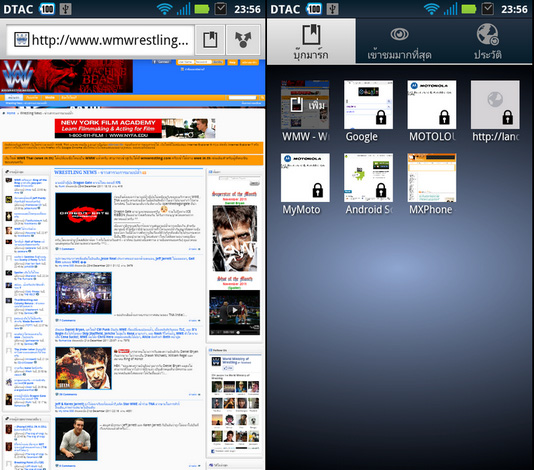The image size is (534, 470).
Task: Tap the battery icon in right status bar
Action: (x=469, y=9)
